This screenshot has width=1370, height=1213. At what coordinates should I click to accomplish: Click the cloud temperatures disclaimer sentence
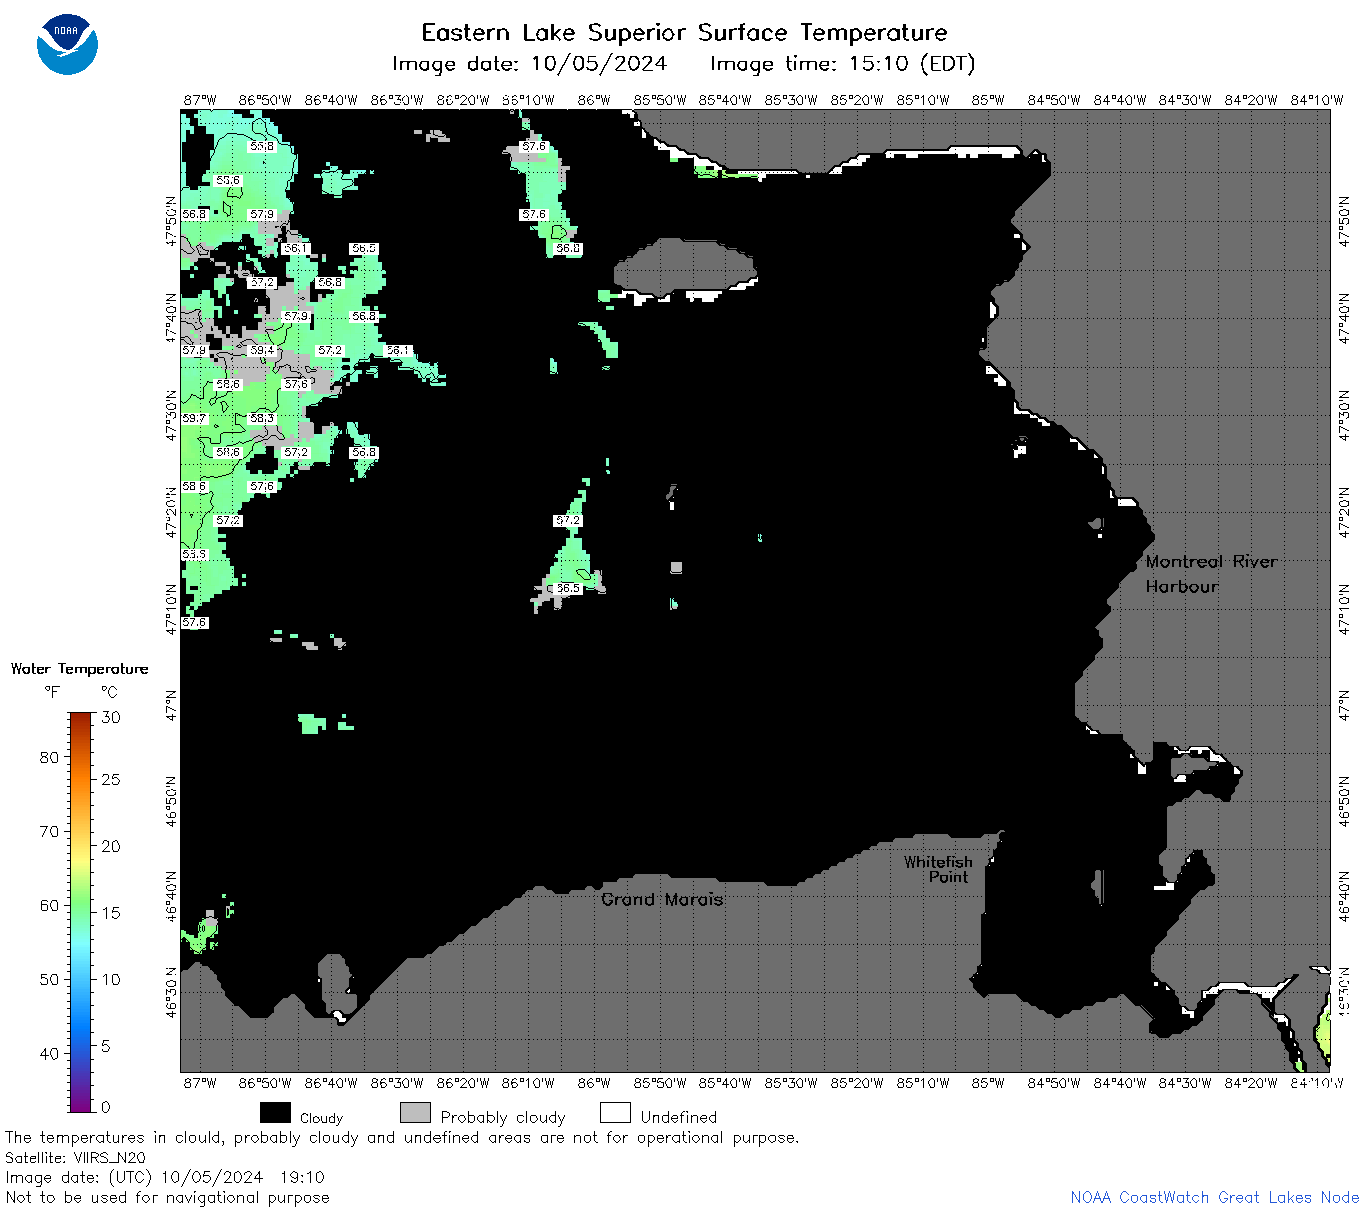[402, 1137]
